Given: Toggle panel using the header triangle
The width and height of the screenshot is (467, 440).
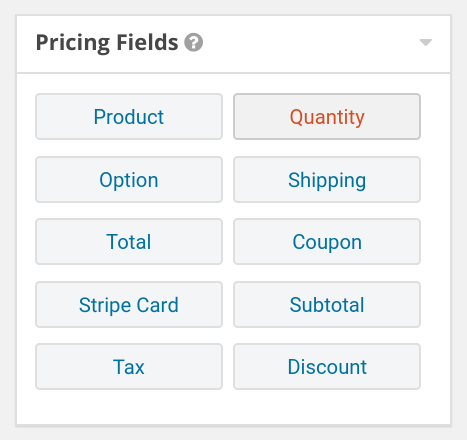Looking at the screenshot, I should click(x=426, y=43).
